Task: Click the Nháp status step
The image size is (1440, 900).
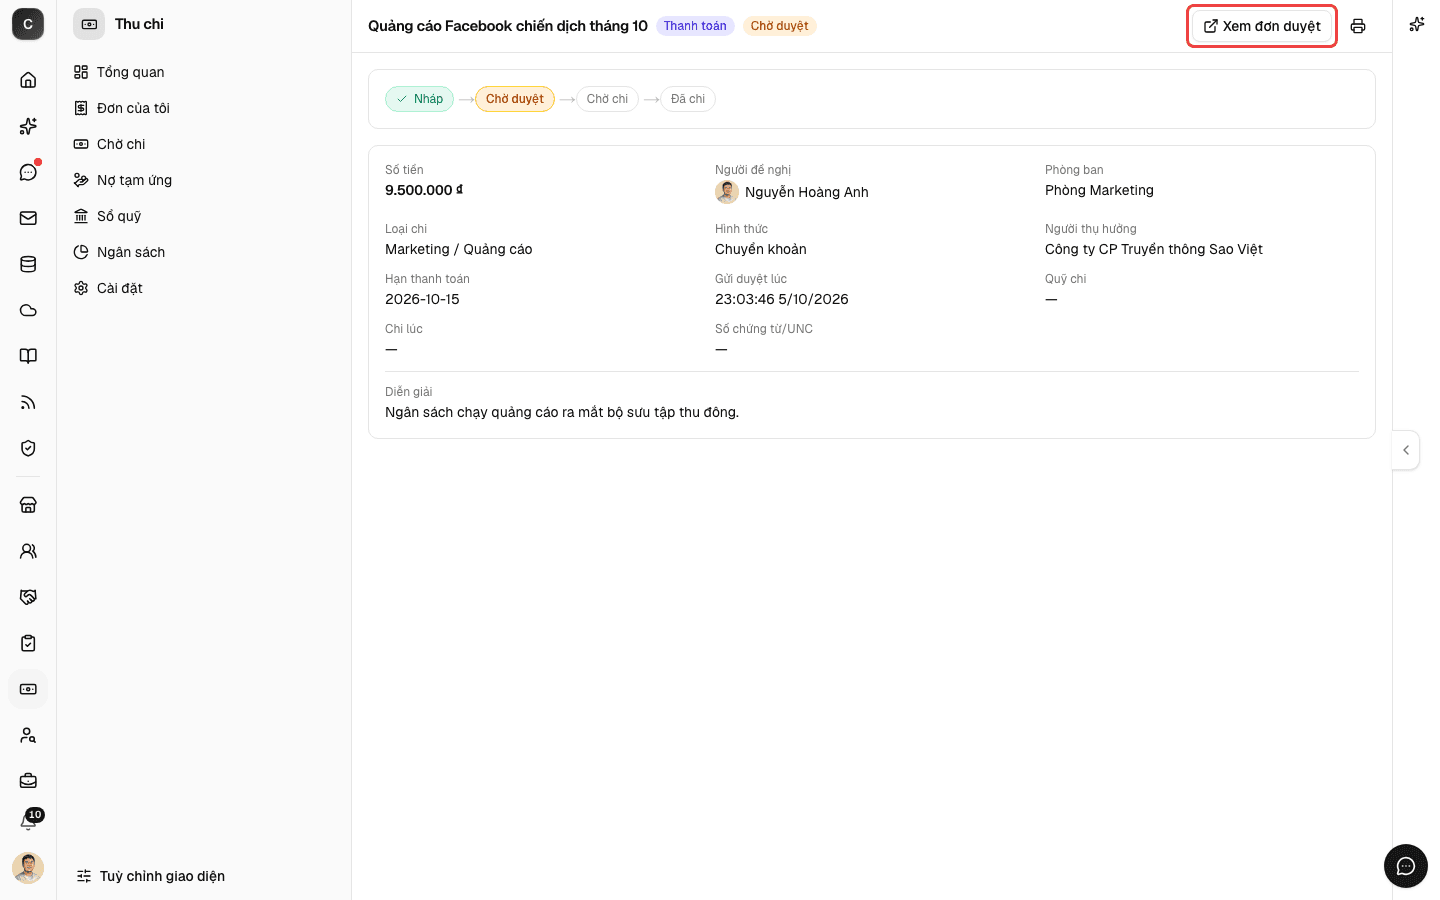Action: coord(420,99)
